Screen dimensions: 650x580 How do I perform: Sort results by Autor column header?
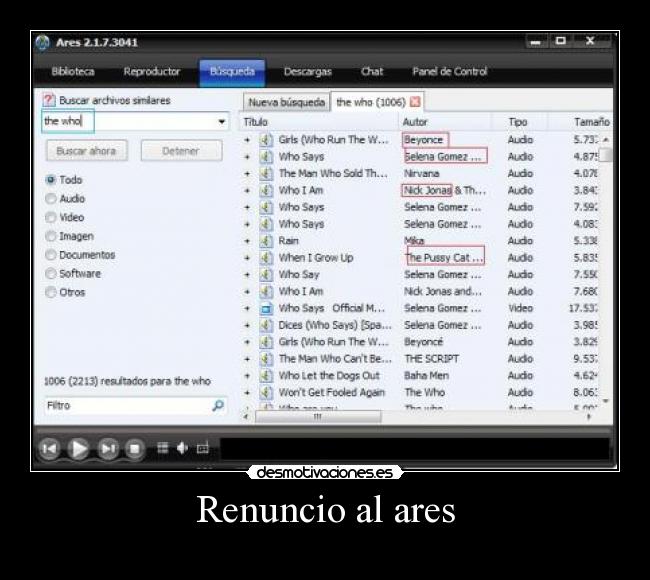coord(444,122)
